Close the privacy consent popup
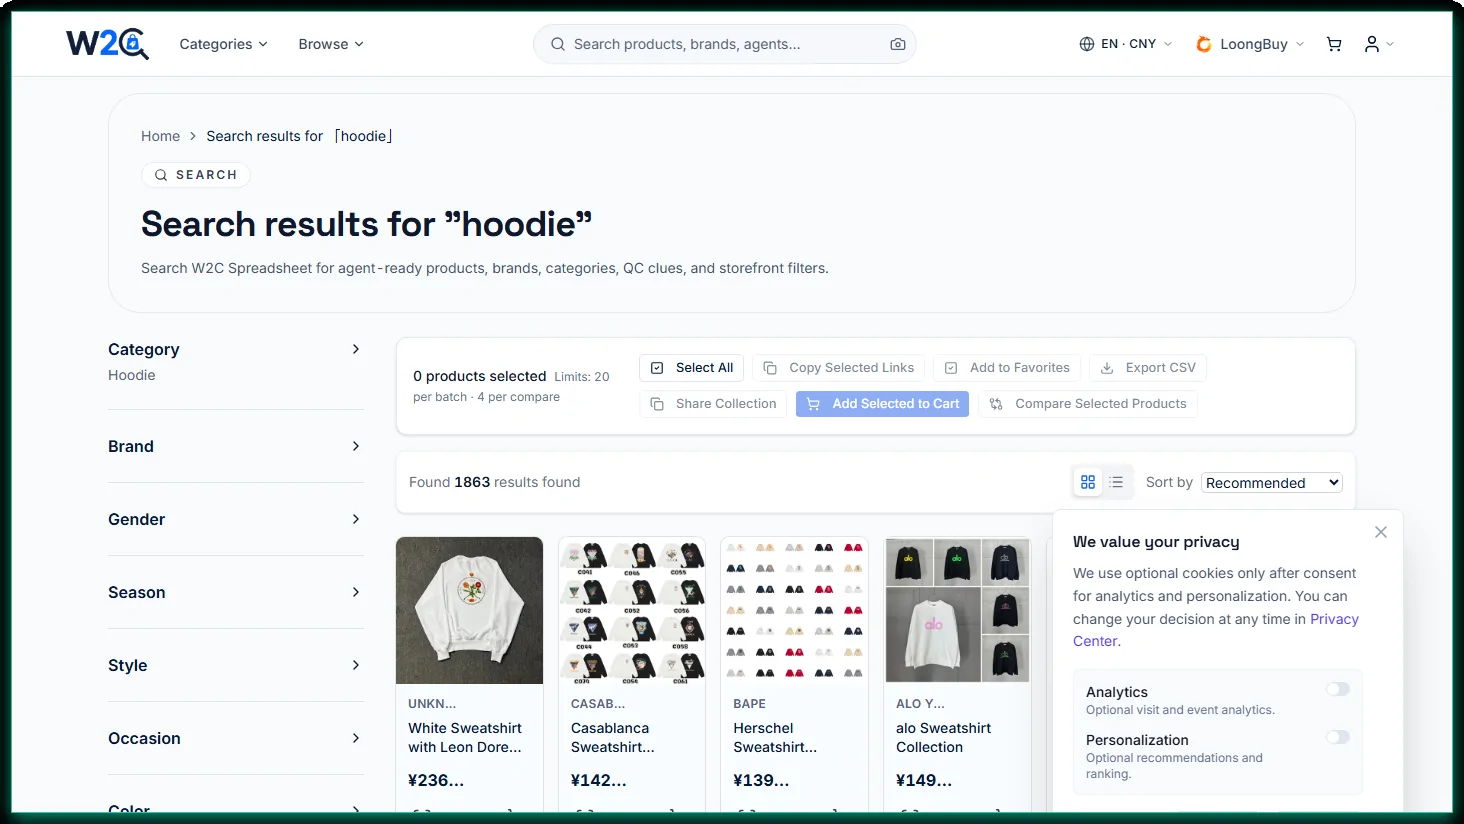Screen dimensions: 1464x824 click(x=1381, y=532)
